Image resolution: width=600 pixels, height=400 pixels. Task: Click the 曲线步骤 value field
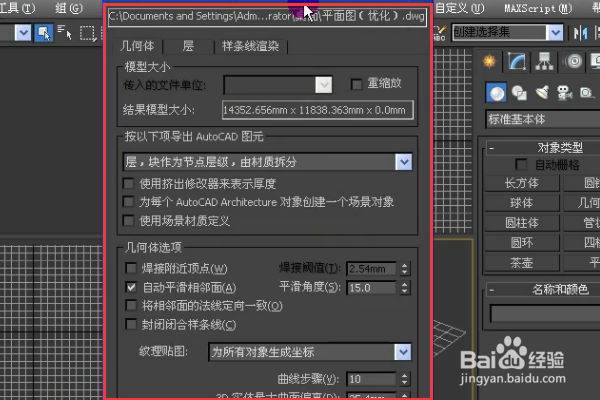click(x=371, y=379)
